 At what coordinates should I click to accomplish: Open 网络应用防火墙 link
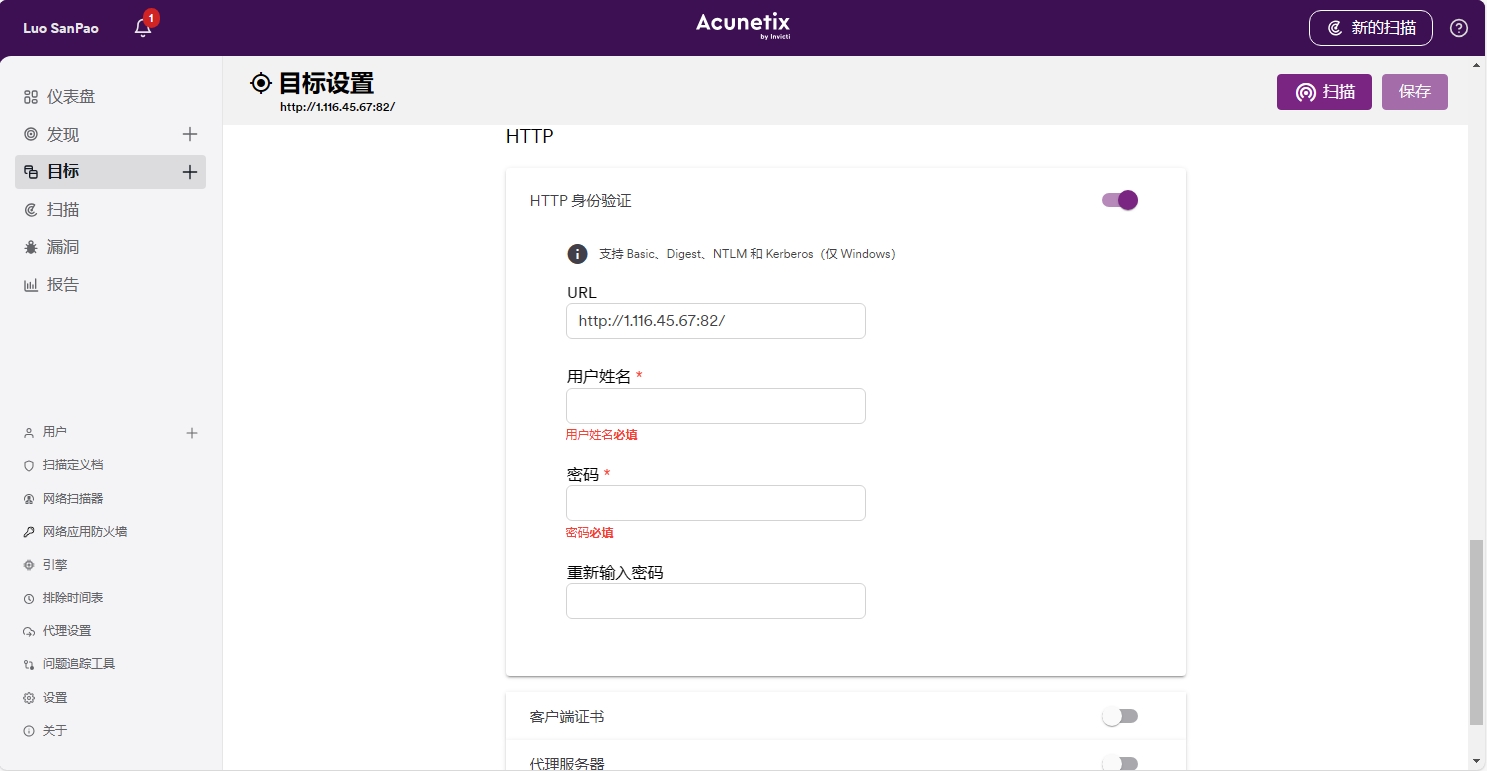pos(85,532)
